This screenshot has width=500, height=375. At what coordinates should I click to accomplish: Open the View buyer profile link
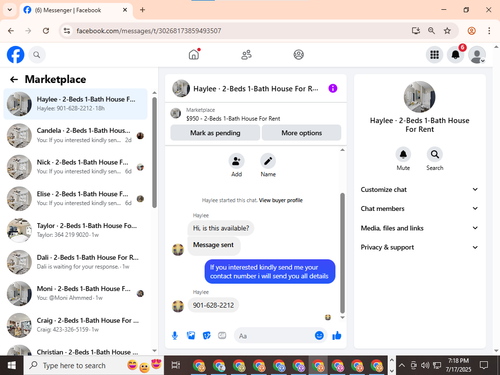pos(281,200)
